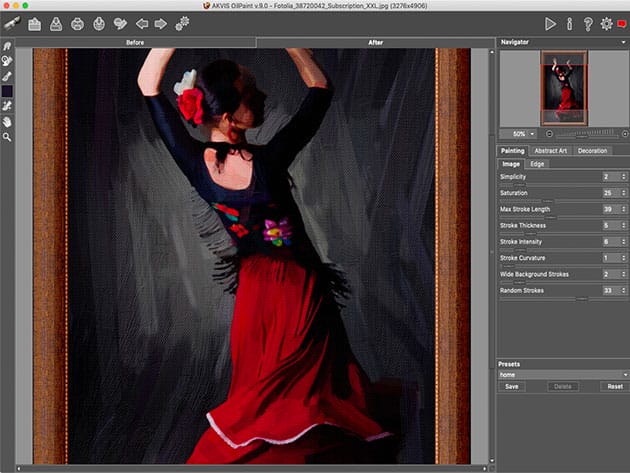Click the Run processing play button

coord(550,23)
